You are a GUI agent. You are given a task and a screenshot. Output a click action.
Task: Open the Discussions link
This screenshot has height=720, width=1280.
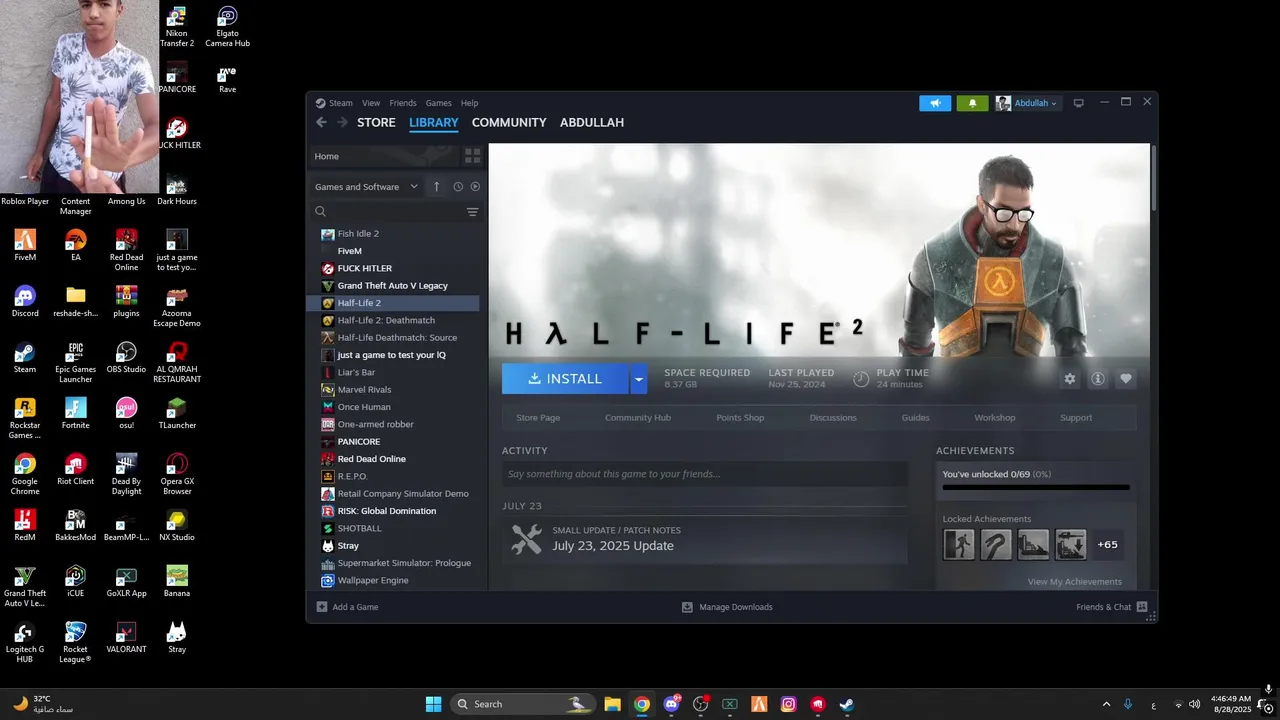pos(833,418)
